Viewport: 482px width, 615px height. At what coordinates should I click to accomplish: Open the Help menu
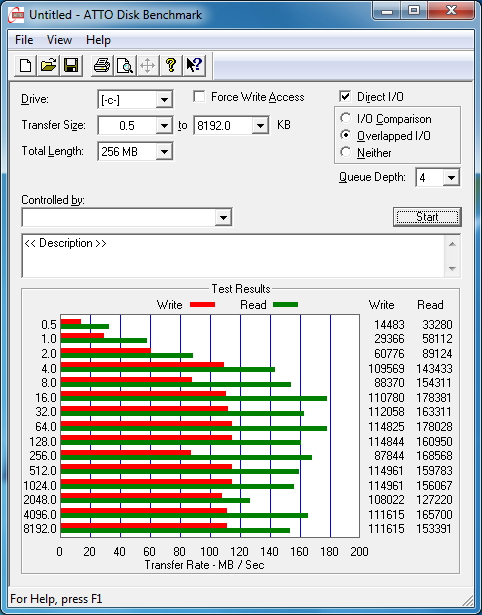pos(98,40)
